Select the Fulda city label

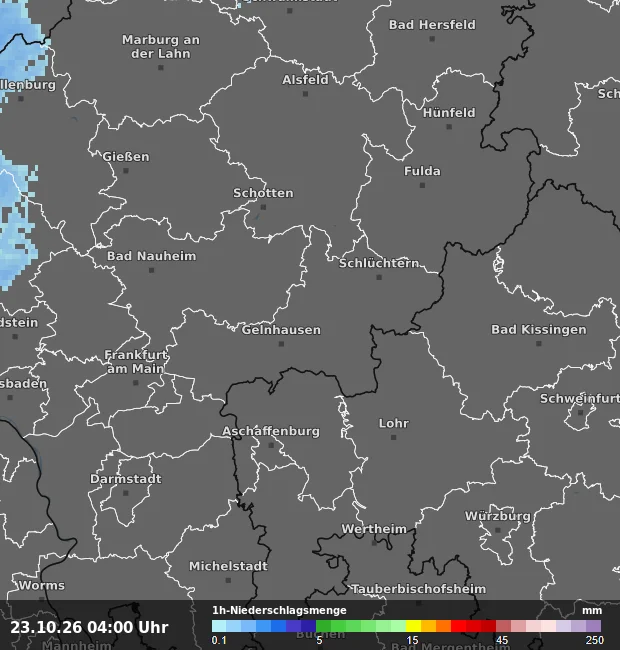coord(422,171)
